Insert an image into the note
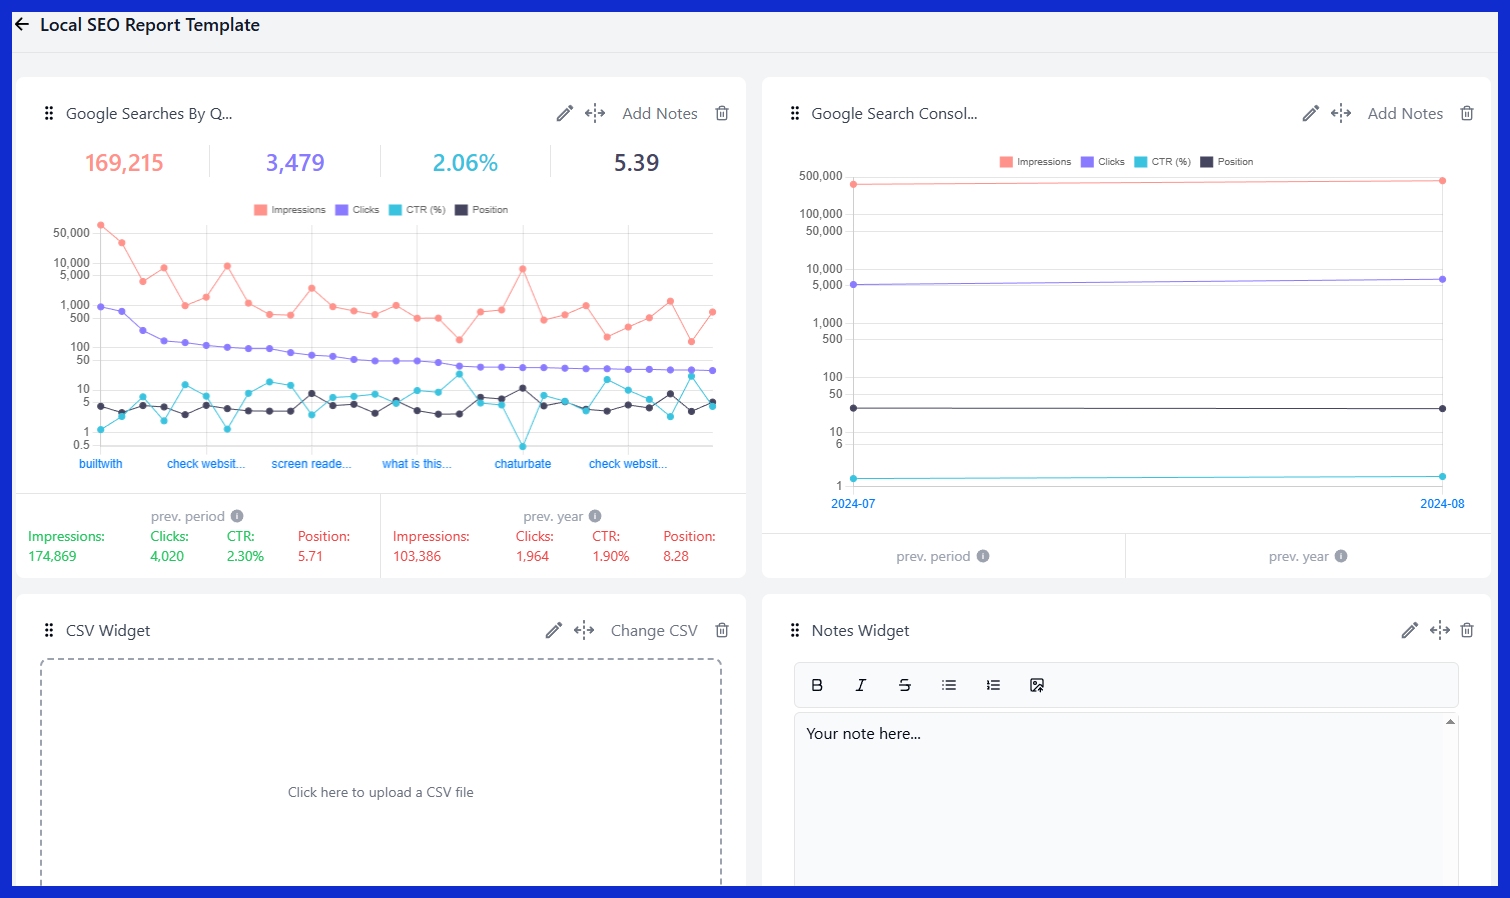Image resolution: width=1510 pixels, height=898 pixels. 1037,685
